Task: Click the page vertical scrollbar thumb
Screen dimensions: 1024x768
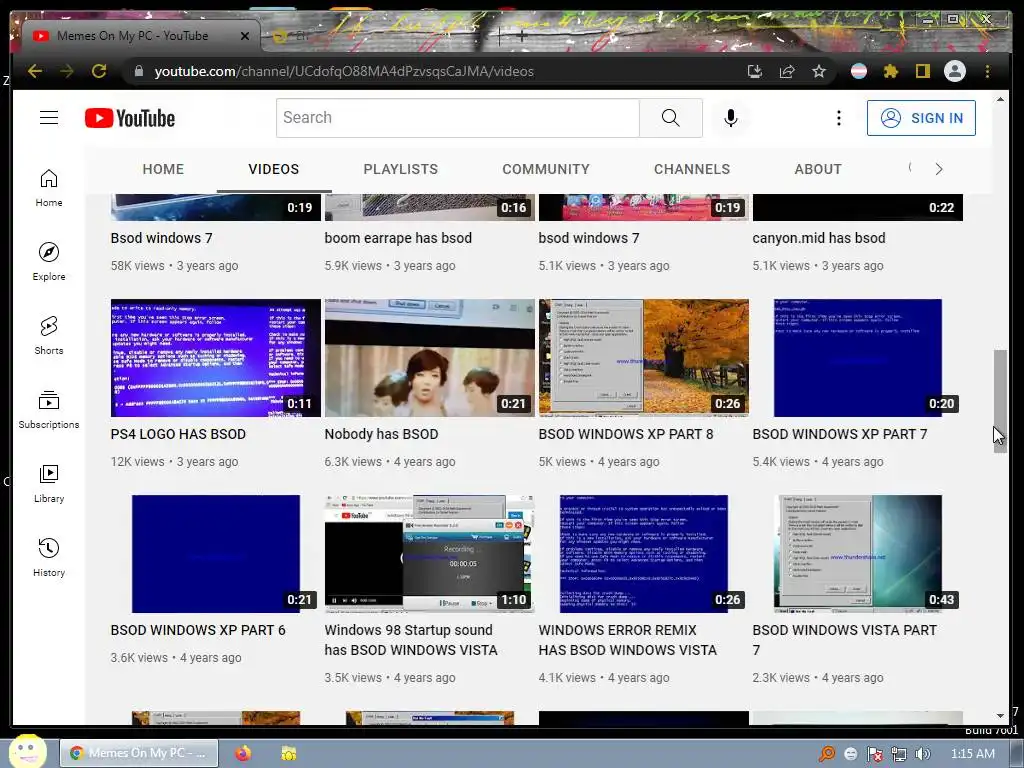Action: (1000, 401)
